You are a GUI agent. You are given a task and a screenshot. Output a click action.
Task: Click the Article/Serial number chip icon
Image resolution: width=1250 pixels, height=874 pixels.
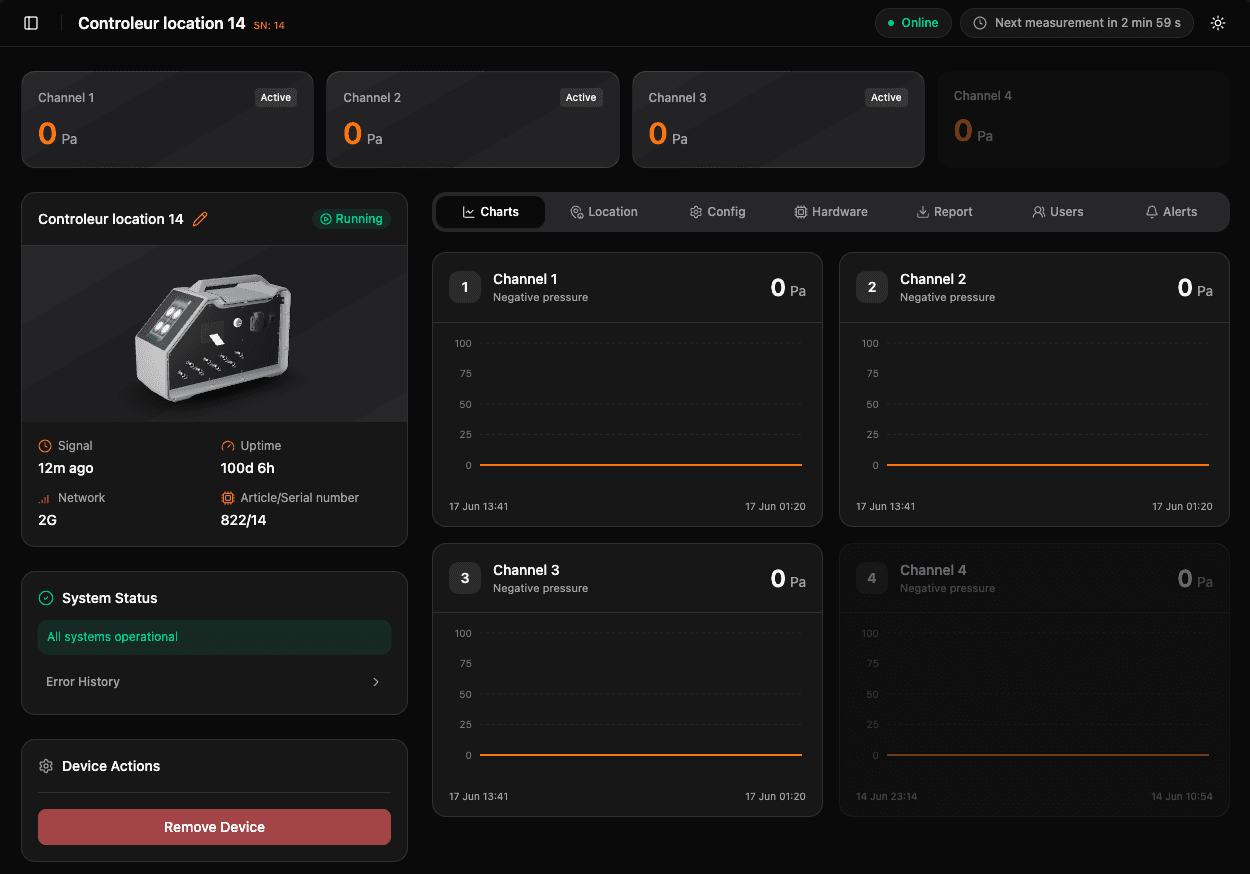click(227, 498)
